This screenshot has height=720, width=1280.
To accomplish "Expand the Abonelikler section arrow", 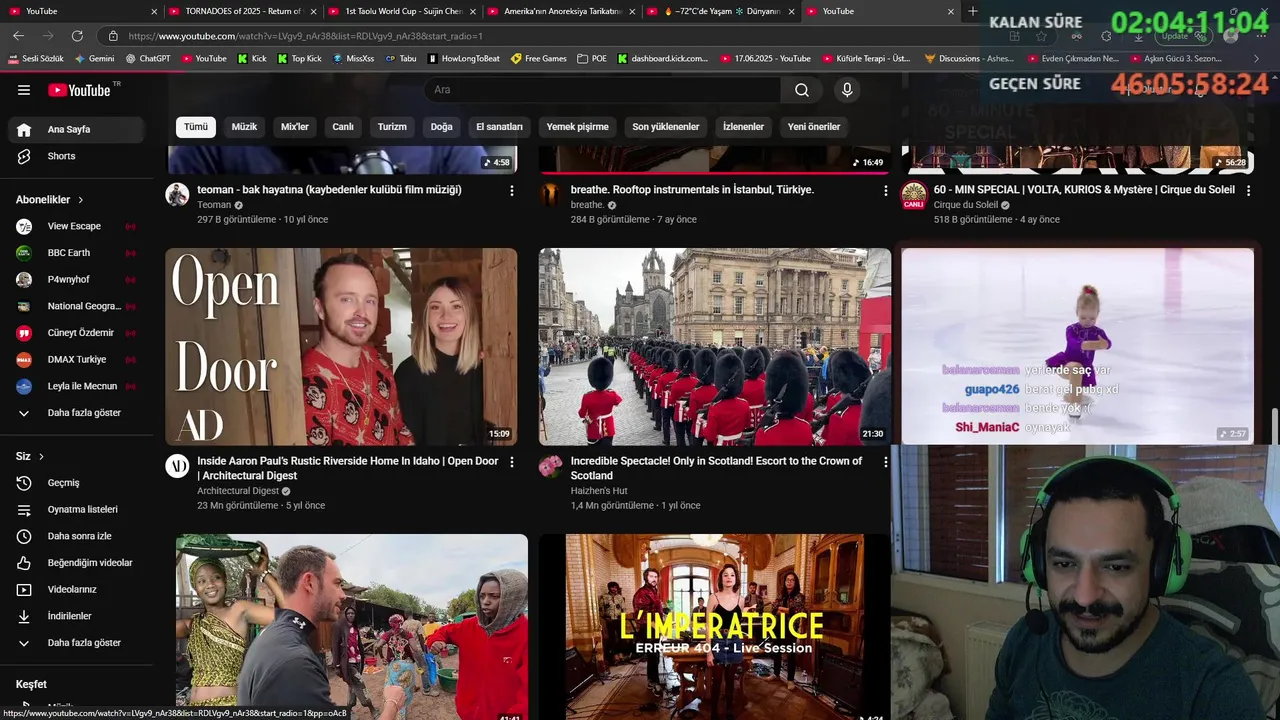I will point(81,200).
